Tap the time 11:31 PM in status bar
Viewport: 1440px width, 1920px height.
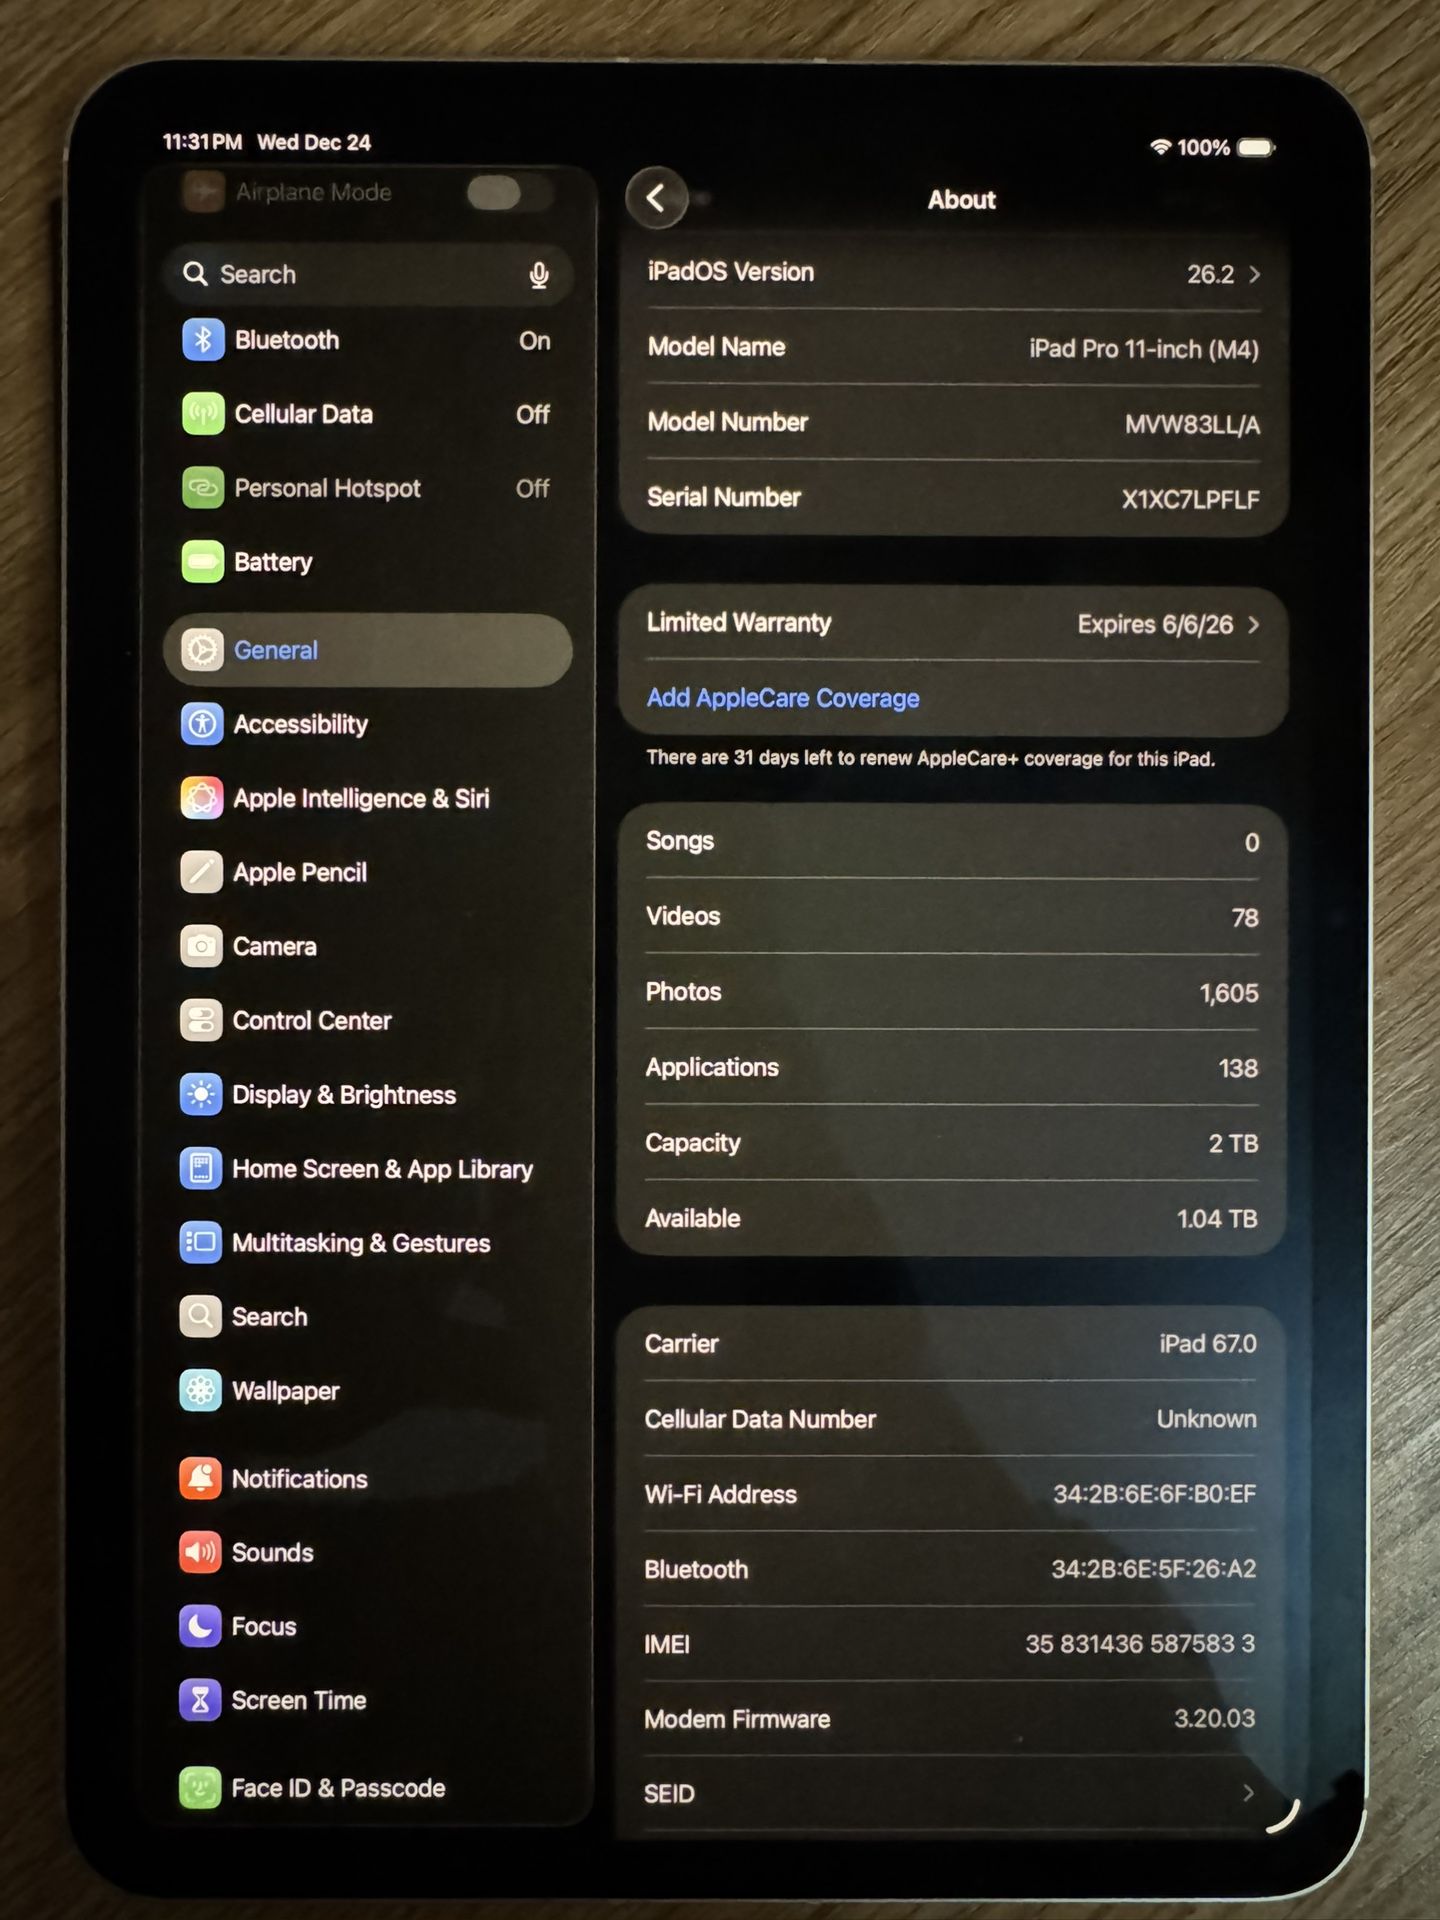(x=203, y=142)
